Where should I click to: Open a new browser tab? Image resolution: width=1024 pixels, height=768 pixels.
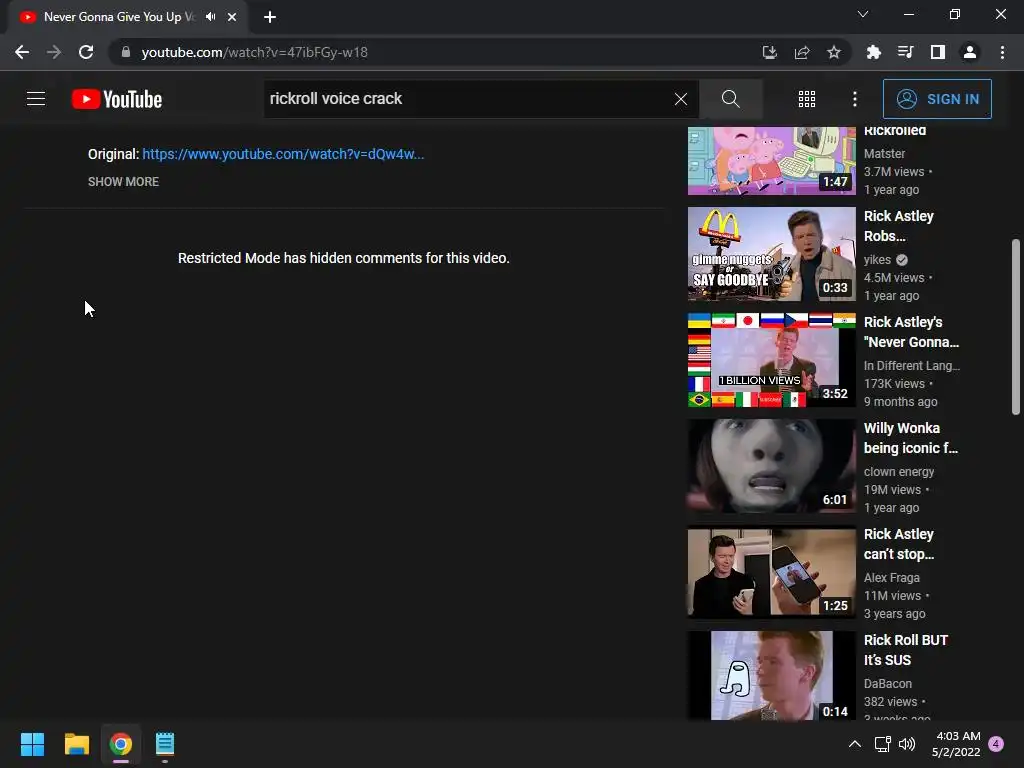tap(270, 17)
